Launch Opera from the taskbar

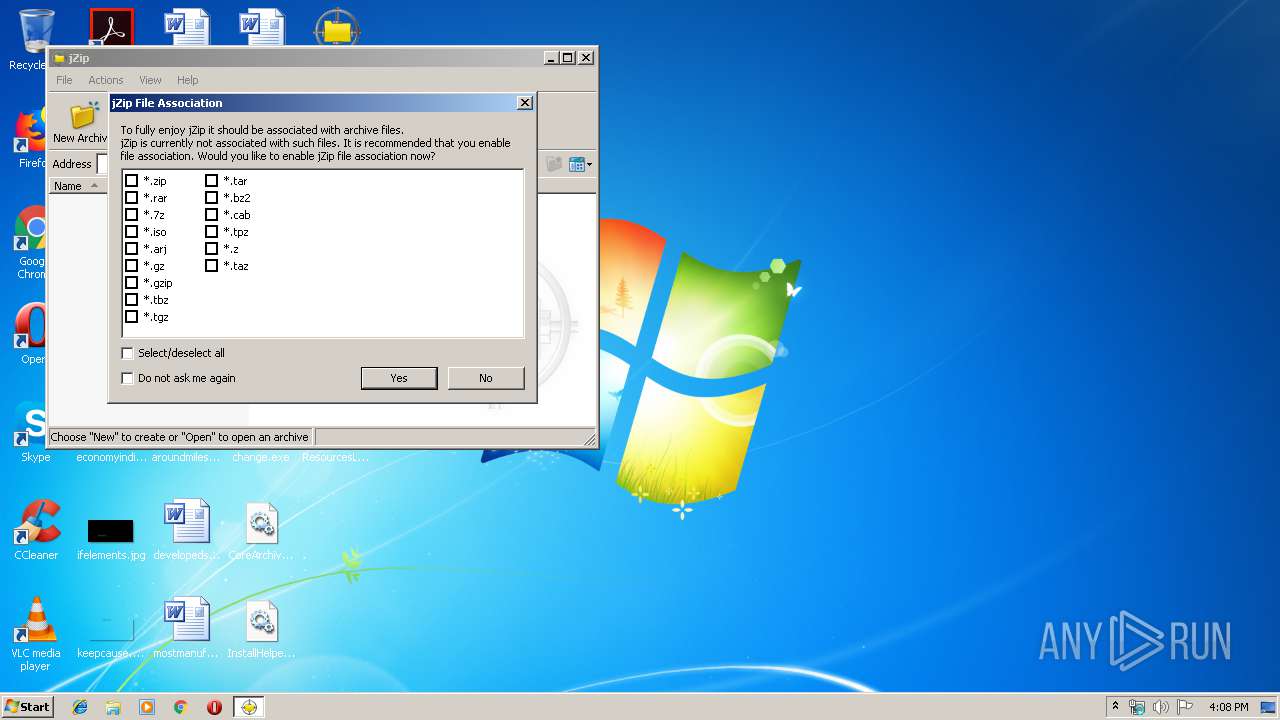click(214, 707)
